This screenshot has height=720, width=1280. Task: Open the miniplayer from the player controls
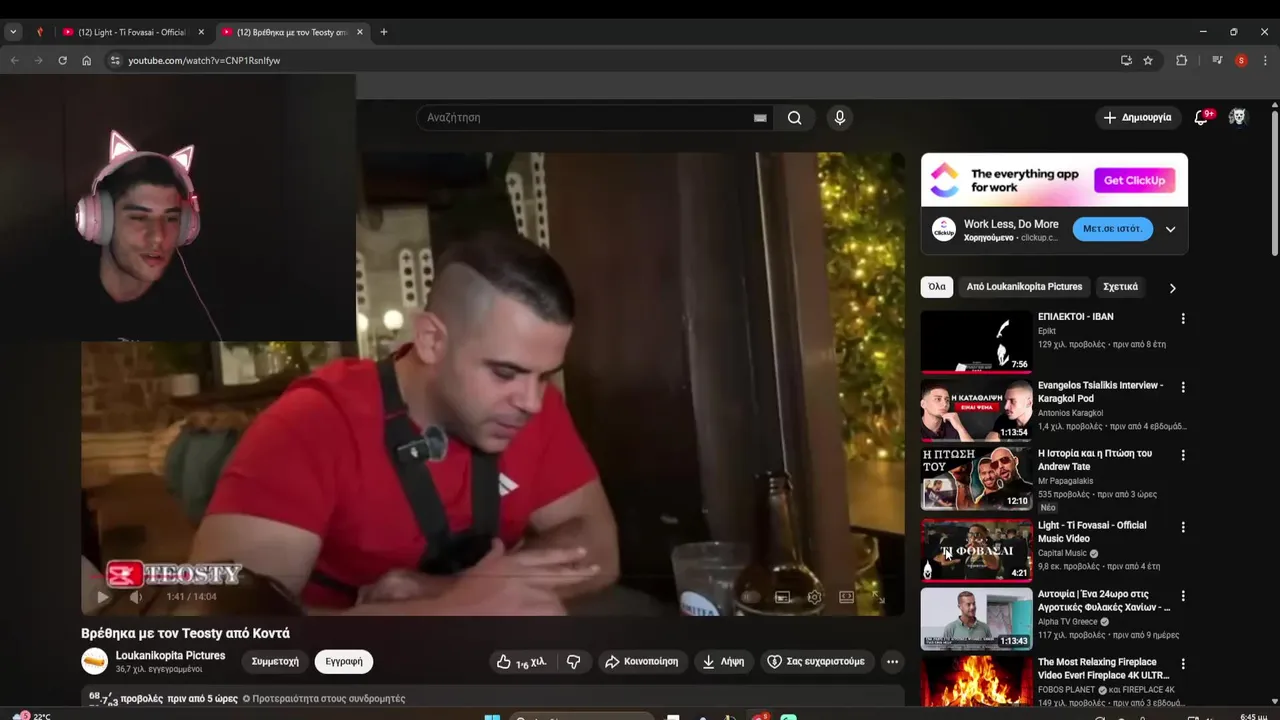(782, 597)
